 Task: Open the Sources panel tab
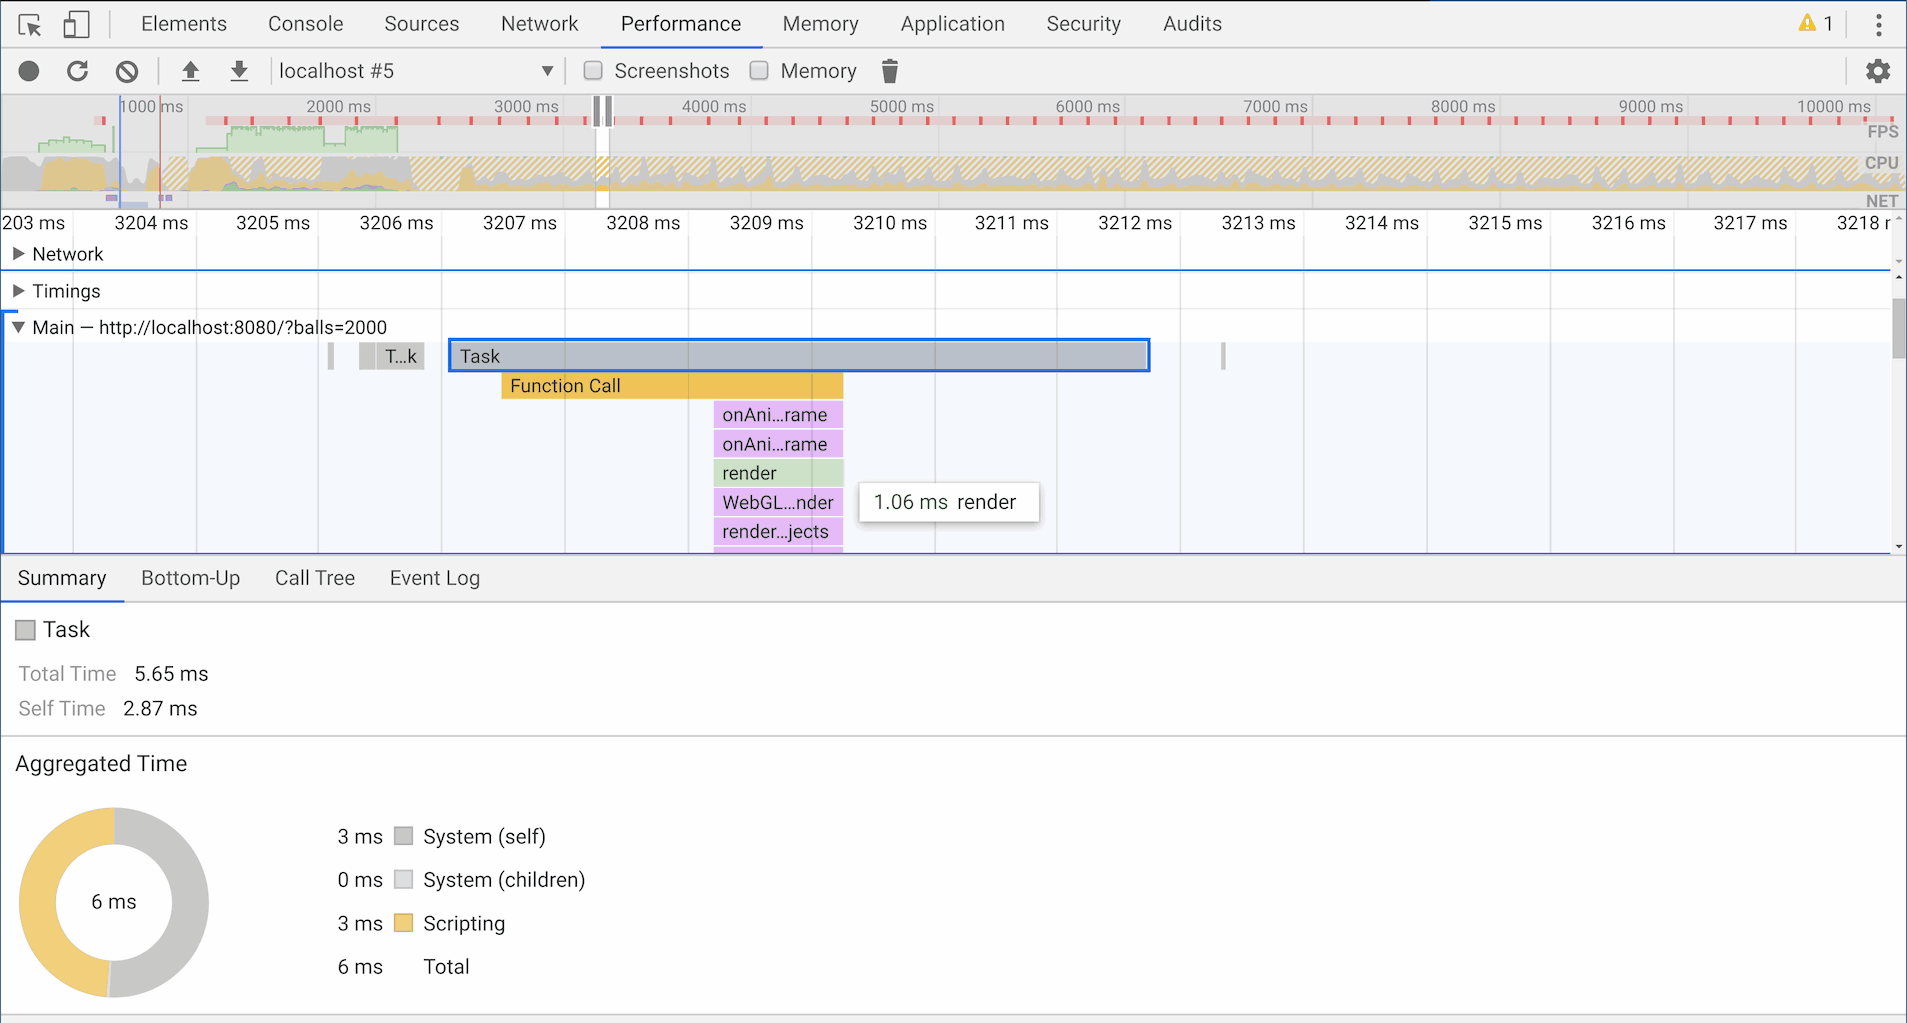pyautogui.click(x=422, y=24)
